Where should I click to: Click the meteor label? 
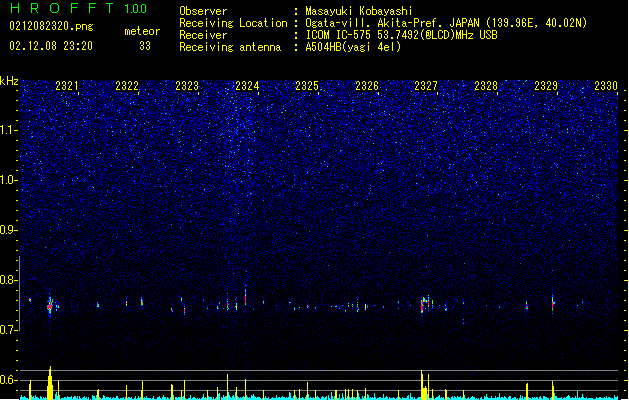(142, 31)
